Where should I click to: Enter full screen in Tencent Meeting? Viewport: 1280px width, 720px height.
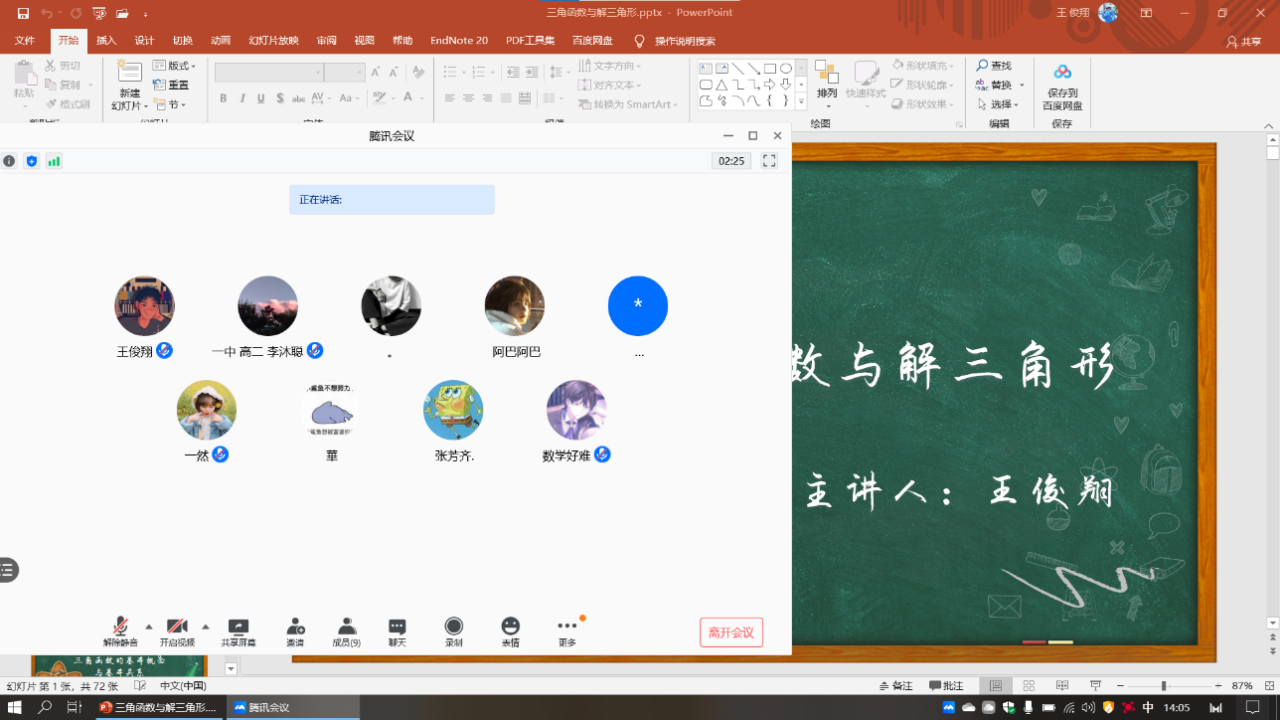769,161
